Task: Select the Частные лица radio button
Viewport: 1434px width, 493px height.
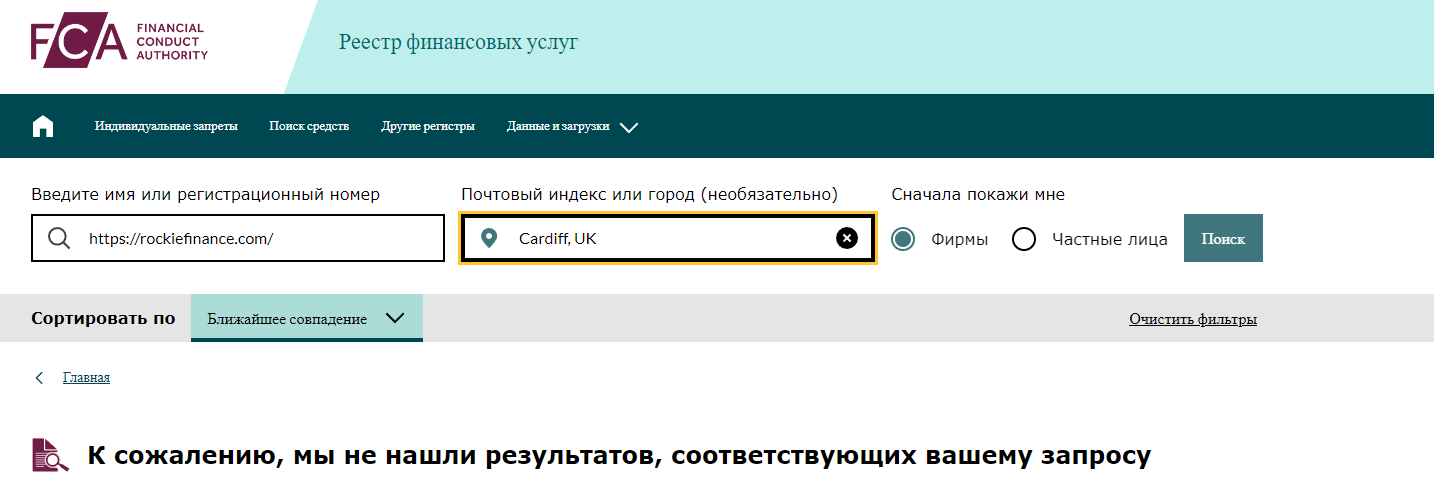Action: pos(1024,239)
